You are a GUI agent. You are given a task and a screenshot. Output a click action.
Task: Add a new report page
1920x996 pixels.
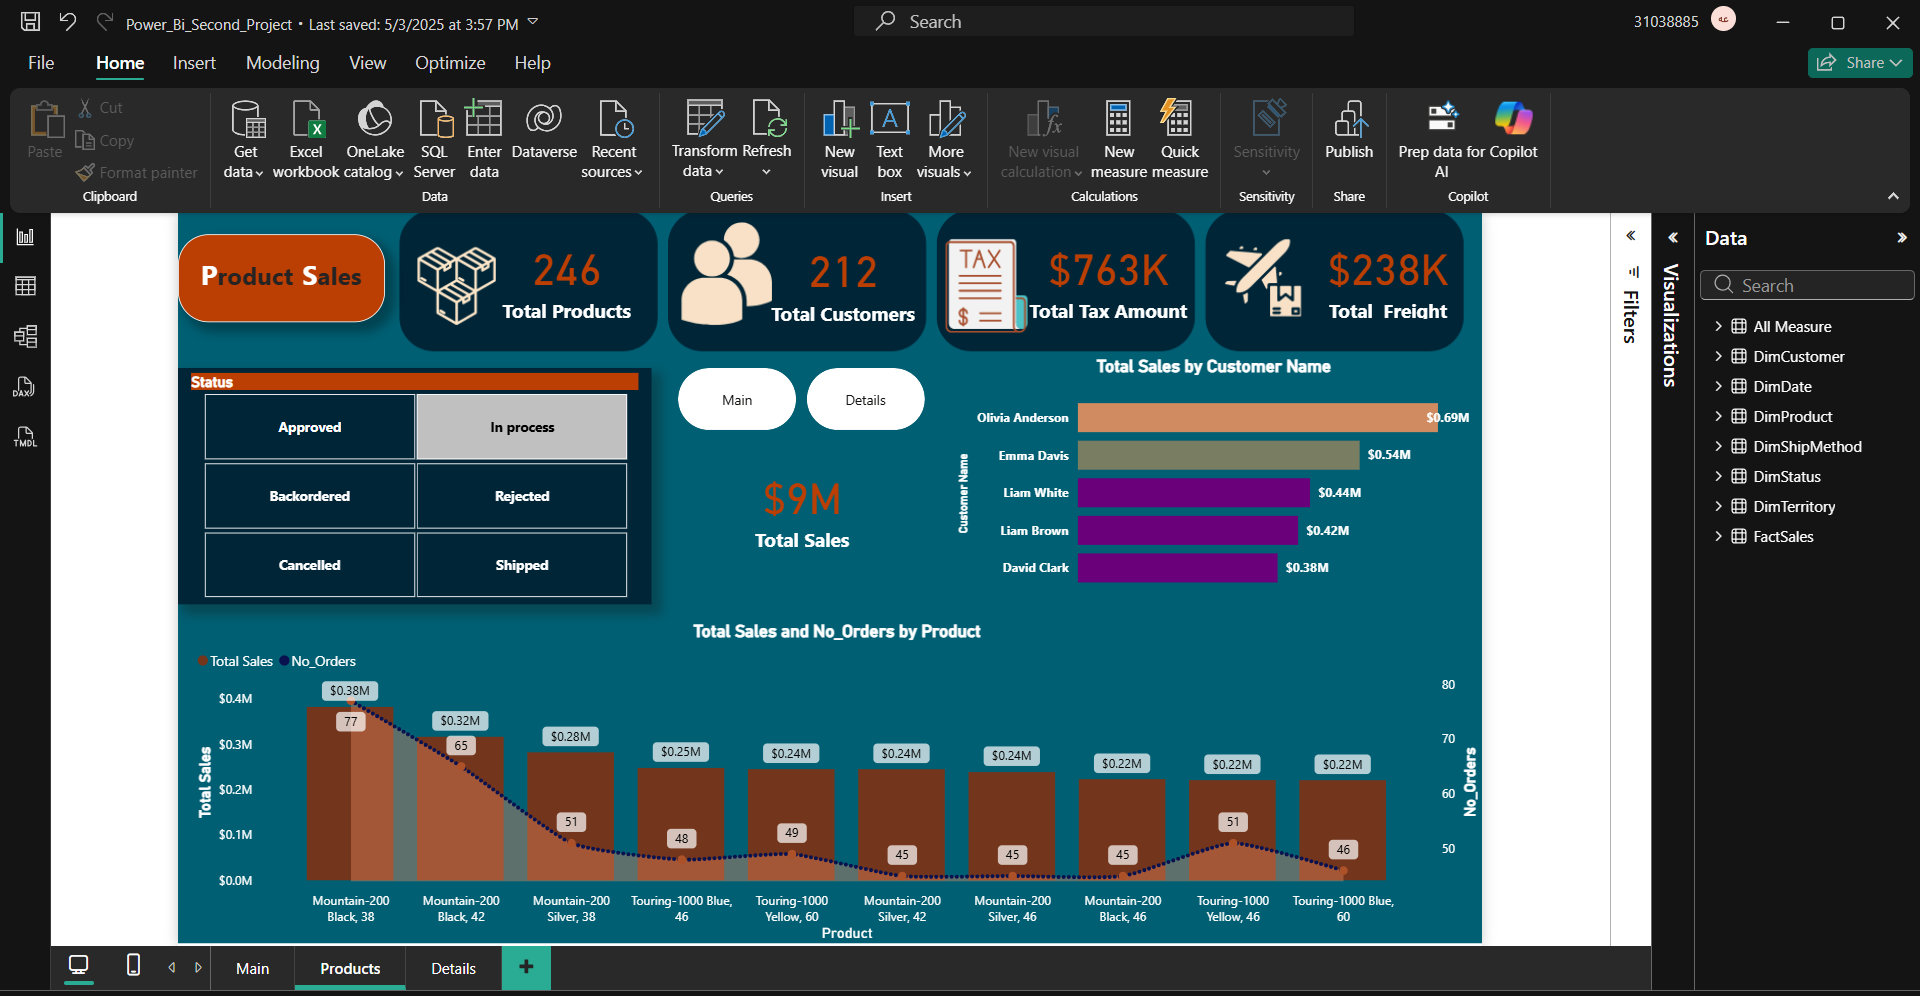pyautogui.click(x=526, y=967)
